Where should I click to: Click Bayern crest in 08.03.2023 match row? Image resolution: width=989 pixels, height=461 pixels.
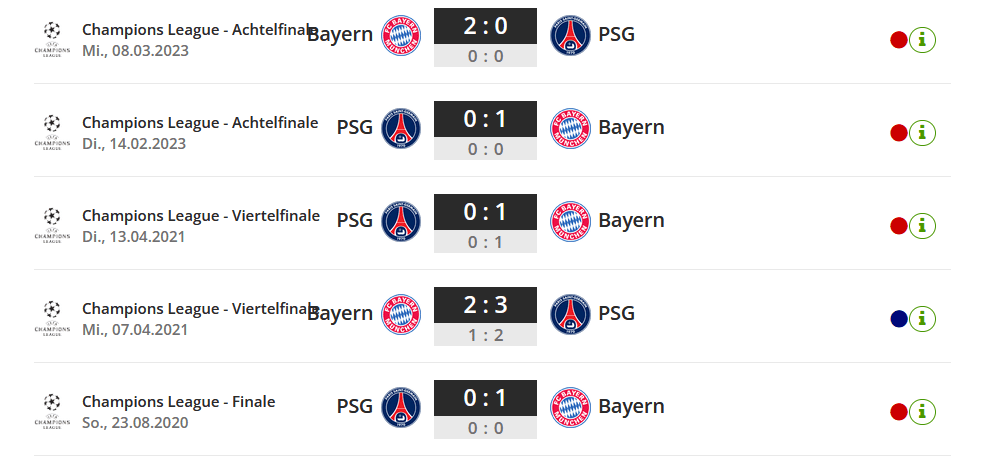tap(401, 35)
